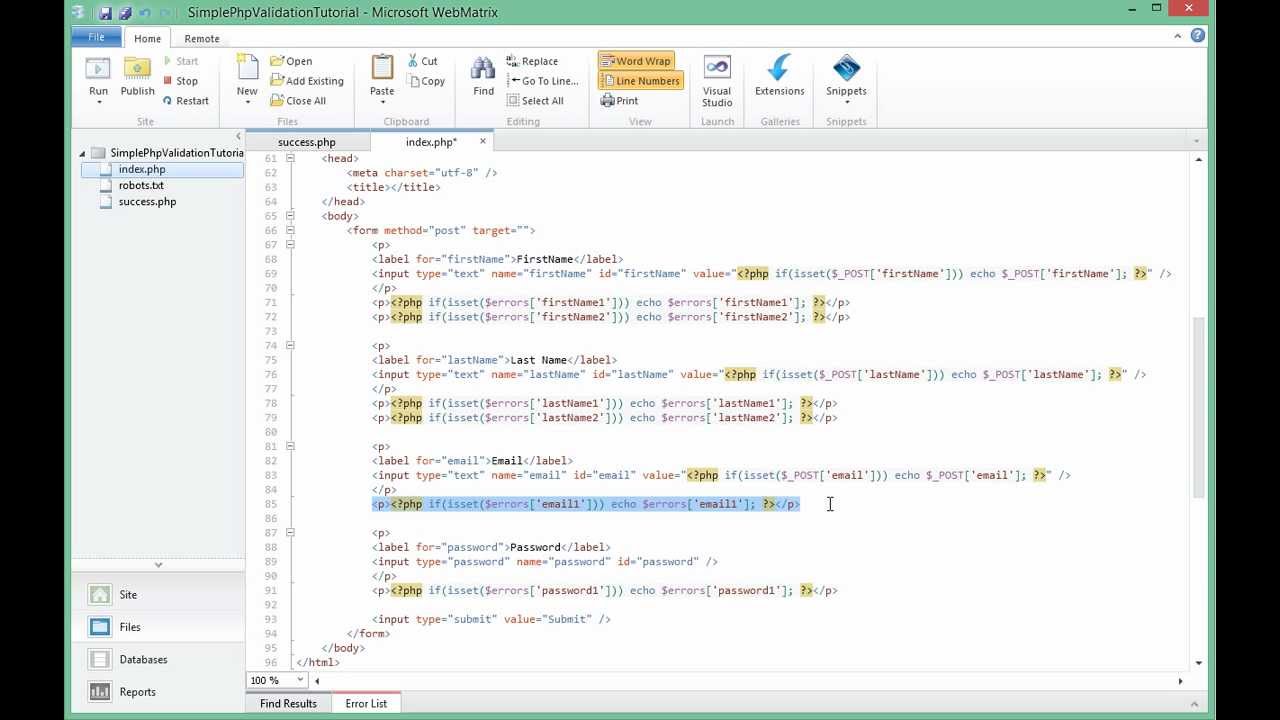Select index.php in file tree

click(161, 169)
